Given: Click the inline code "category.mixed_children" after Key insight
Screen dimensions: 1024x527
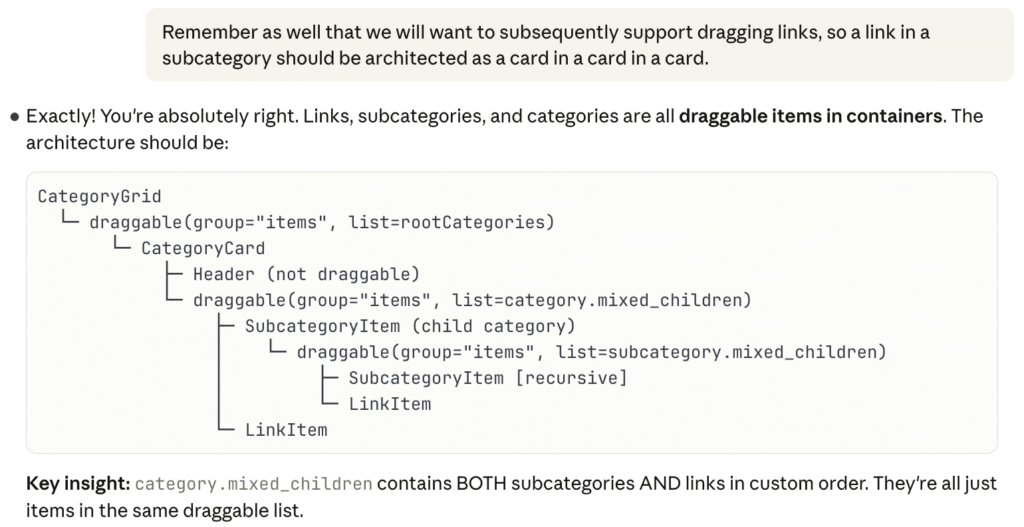Looking at the screenshot, I should click(x=253, y=485).
